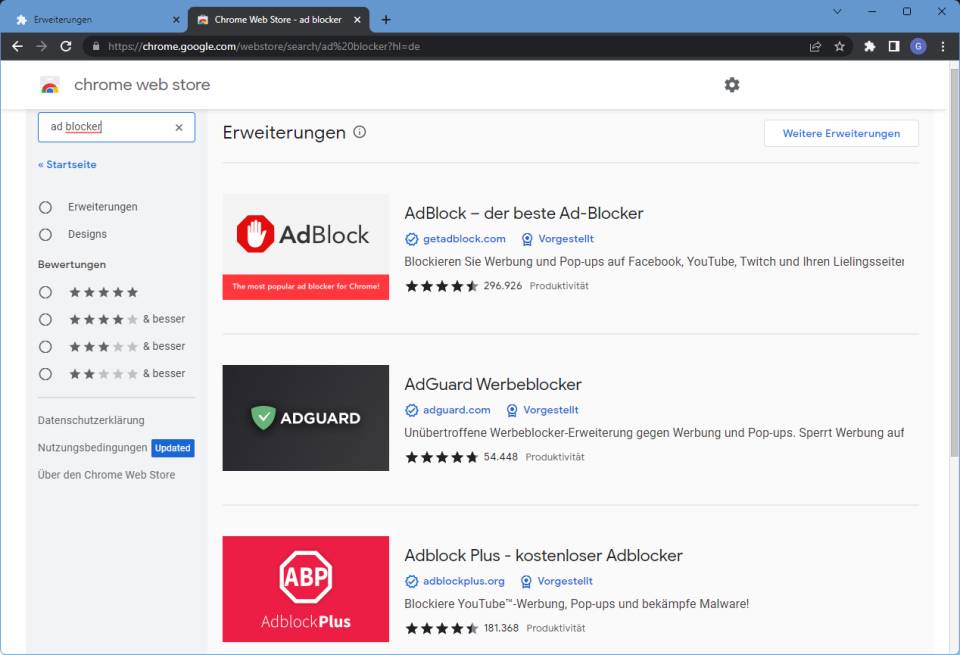Click the page vertical scrollbar
The width and height of the screenshot is (960, 655).
pos(954,263)
